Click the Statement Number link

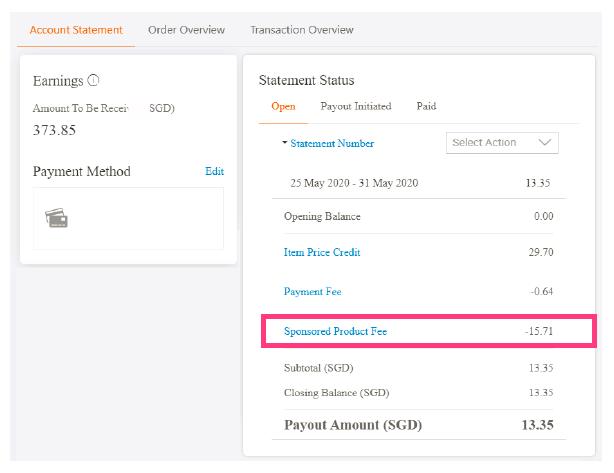point(333,143)
